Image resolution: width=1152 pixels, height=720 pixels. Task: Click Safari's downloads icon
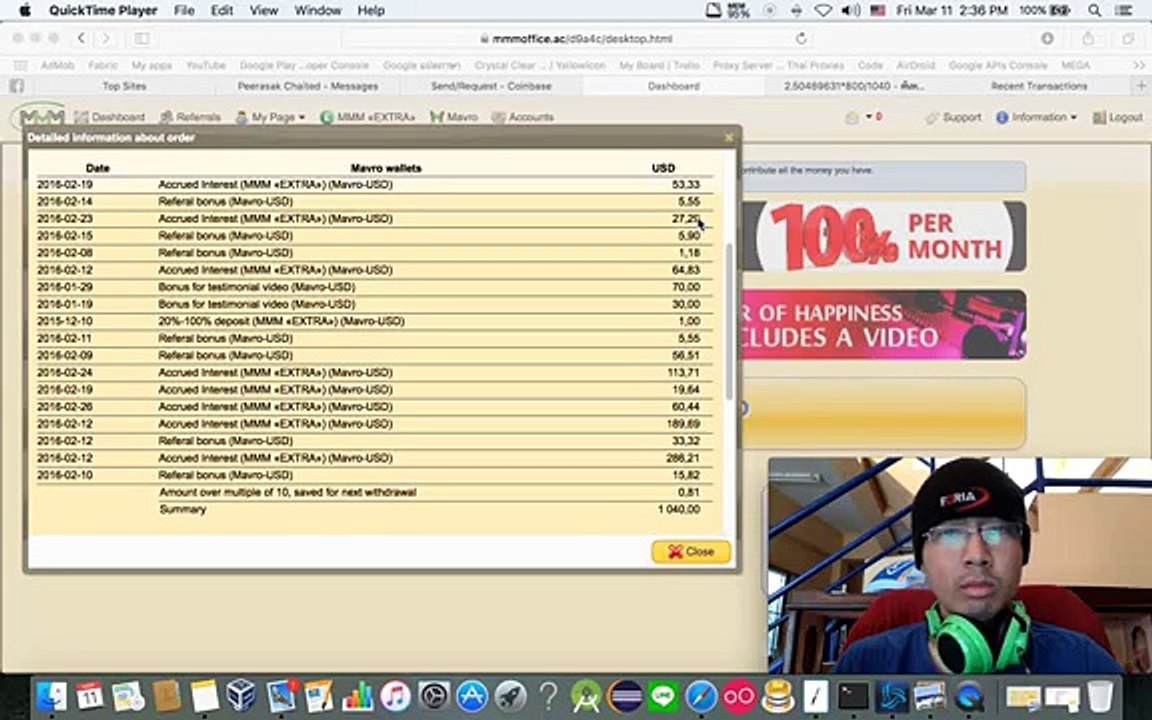[1047, 38]
